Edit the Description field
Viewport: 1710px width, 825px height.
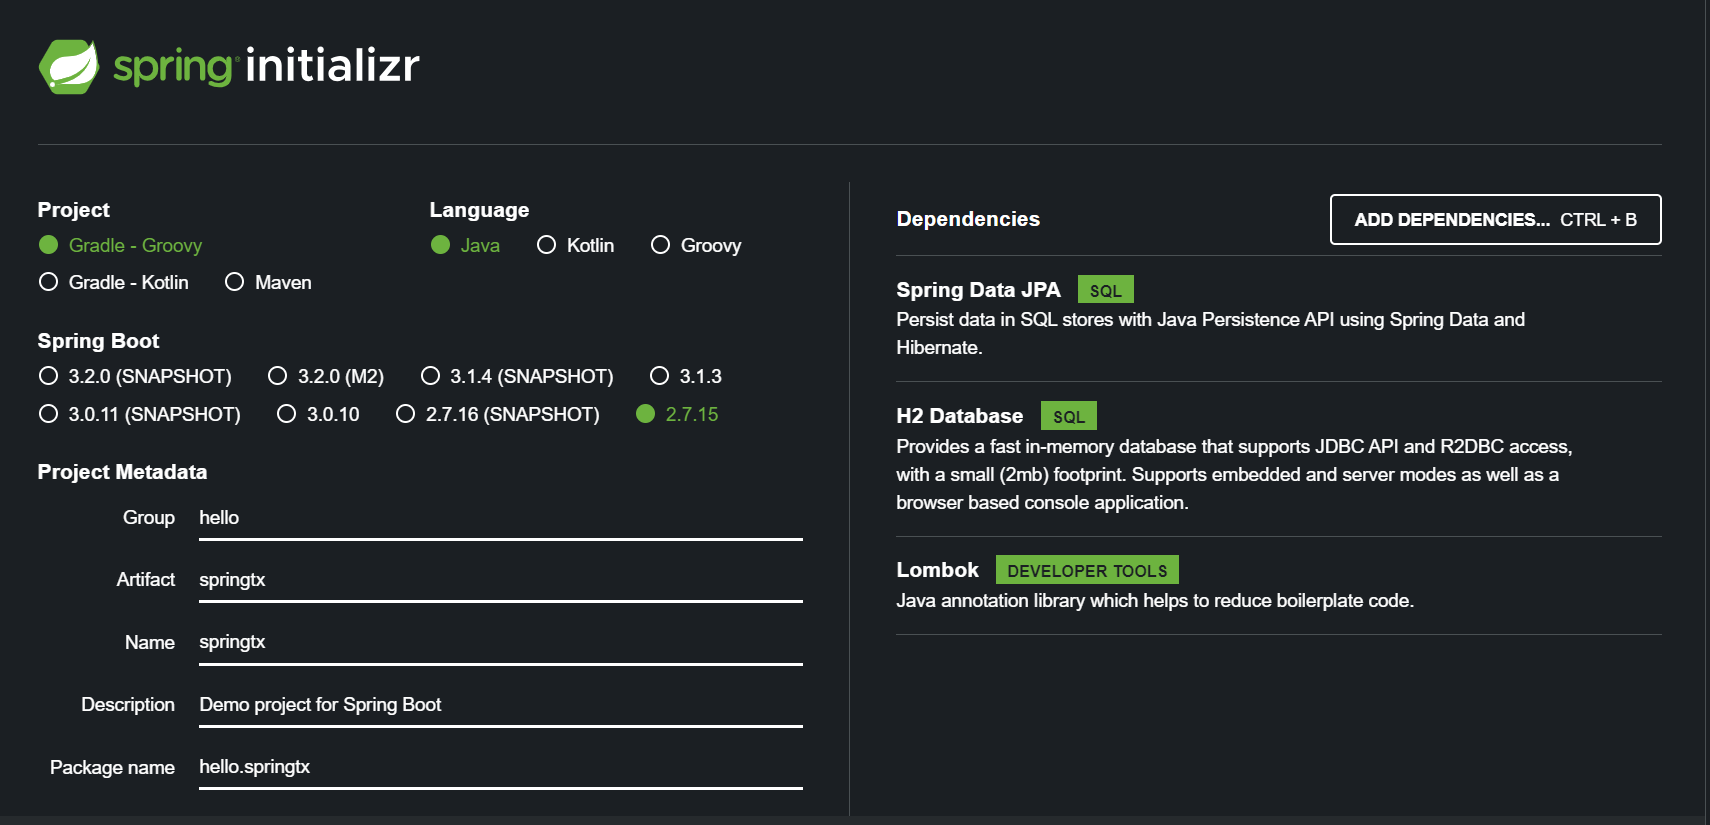coord(500,705)
